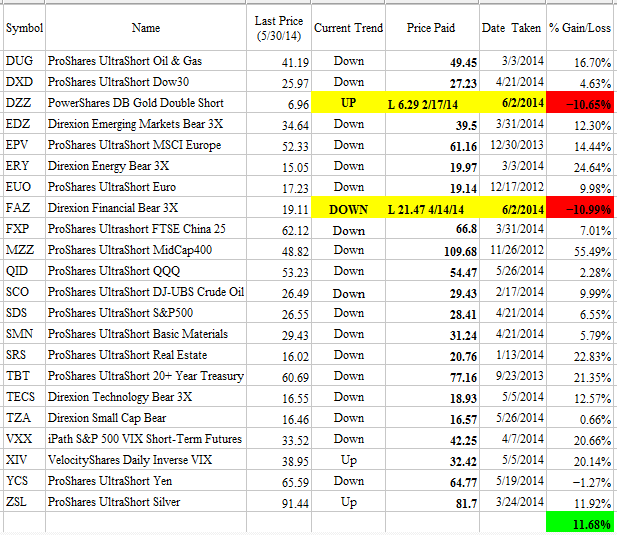Click the EPV symbol cell
Screen dimensions: 617x535
click(x=24, y=145)
